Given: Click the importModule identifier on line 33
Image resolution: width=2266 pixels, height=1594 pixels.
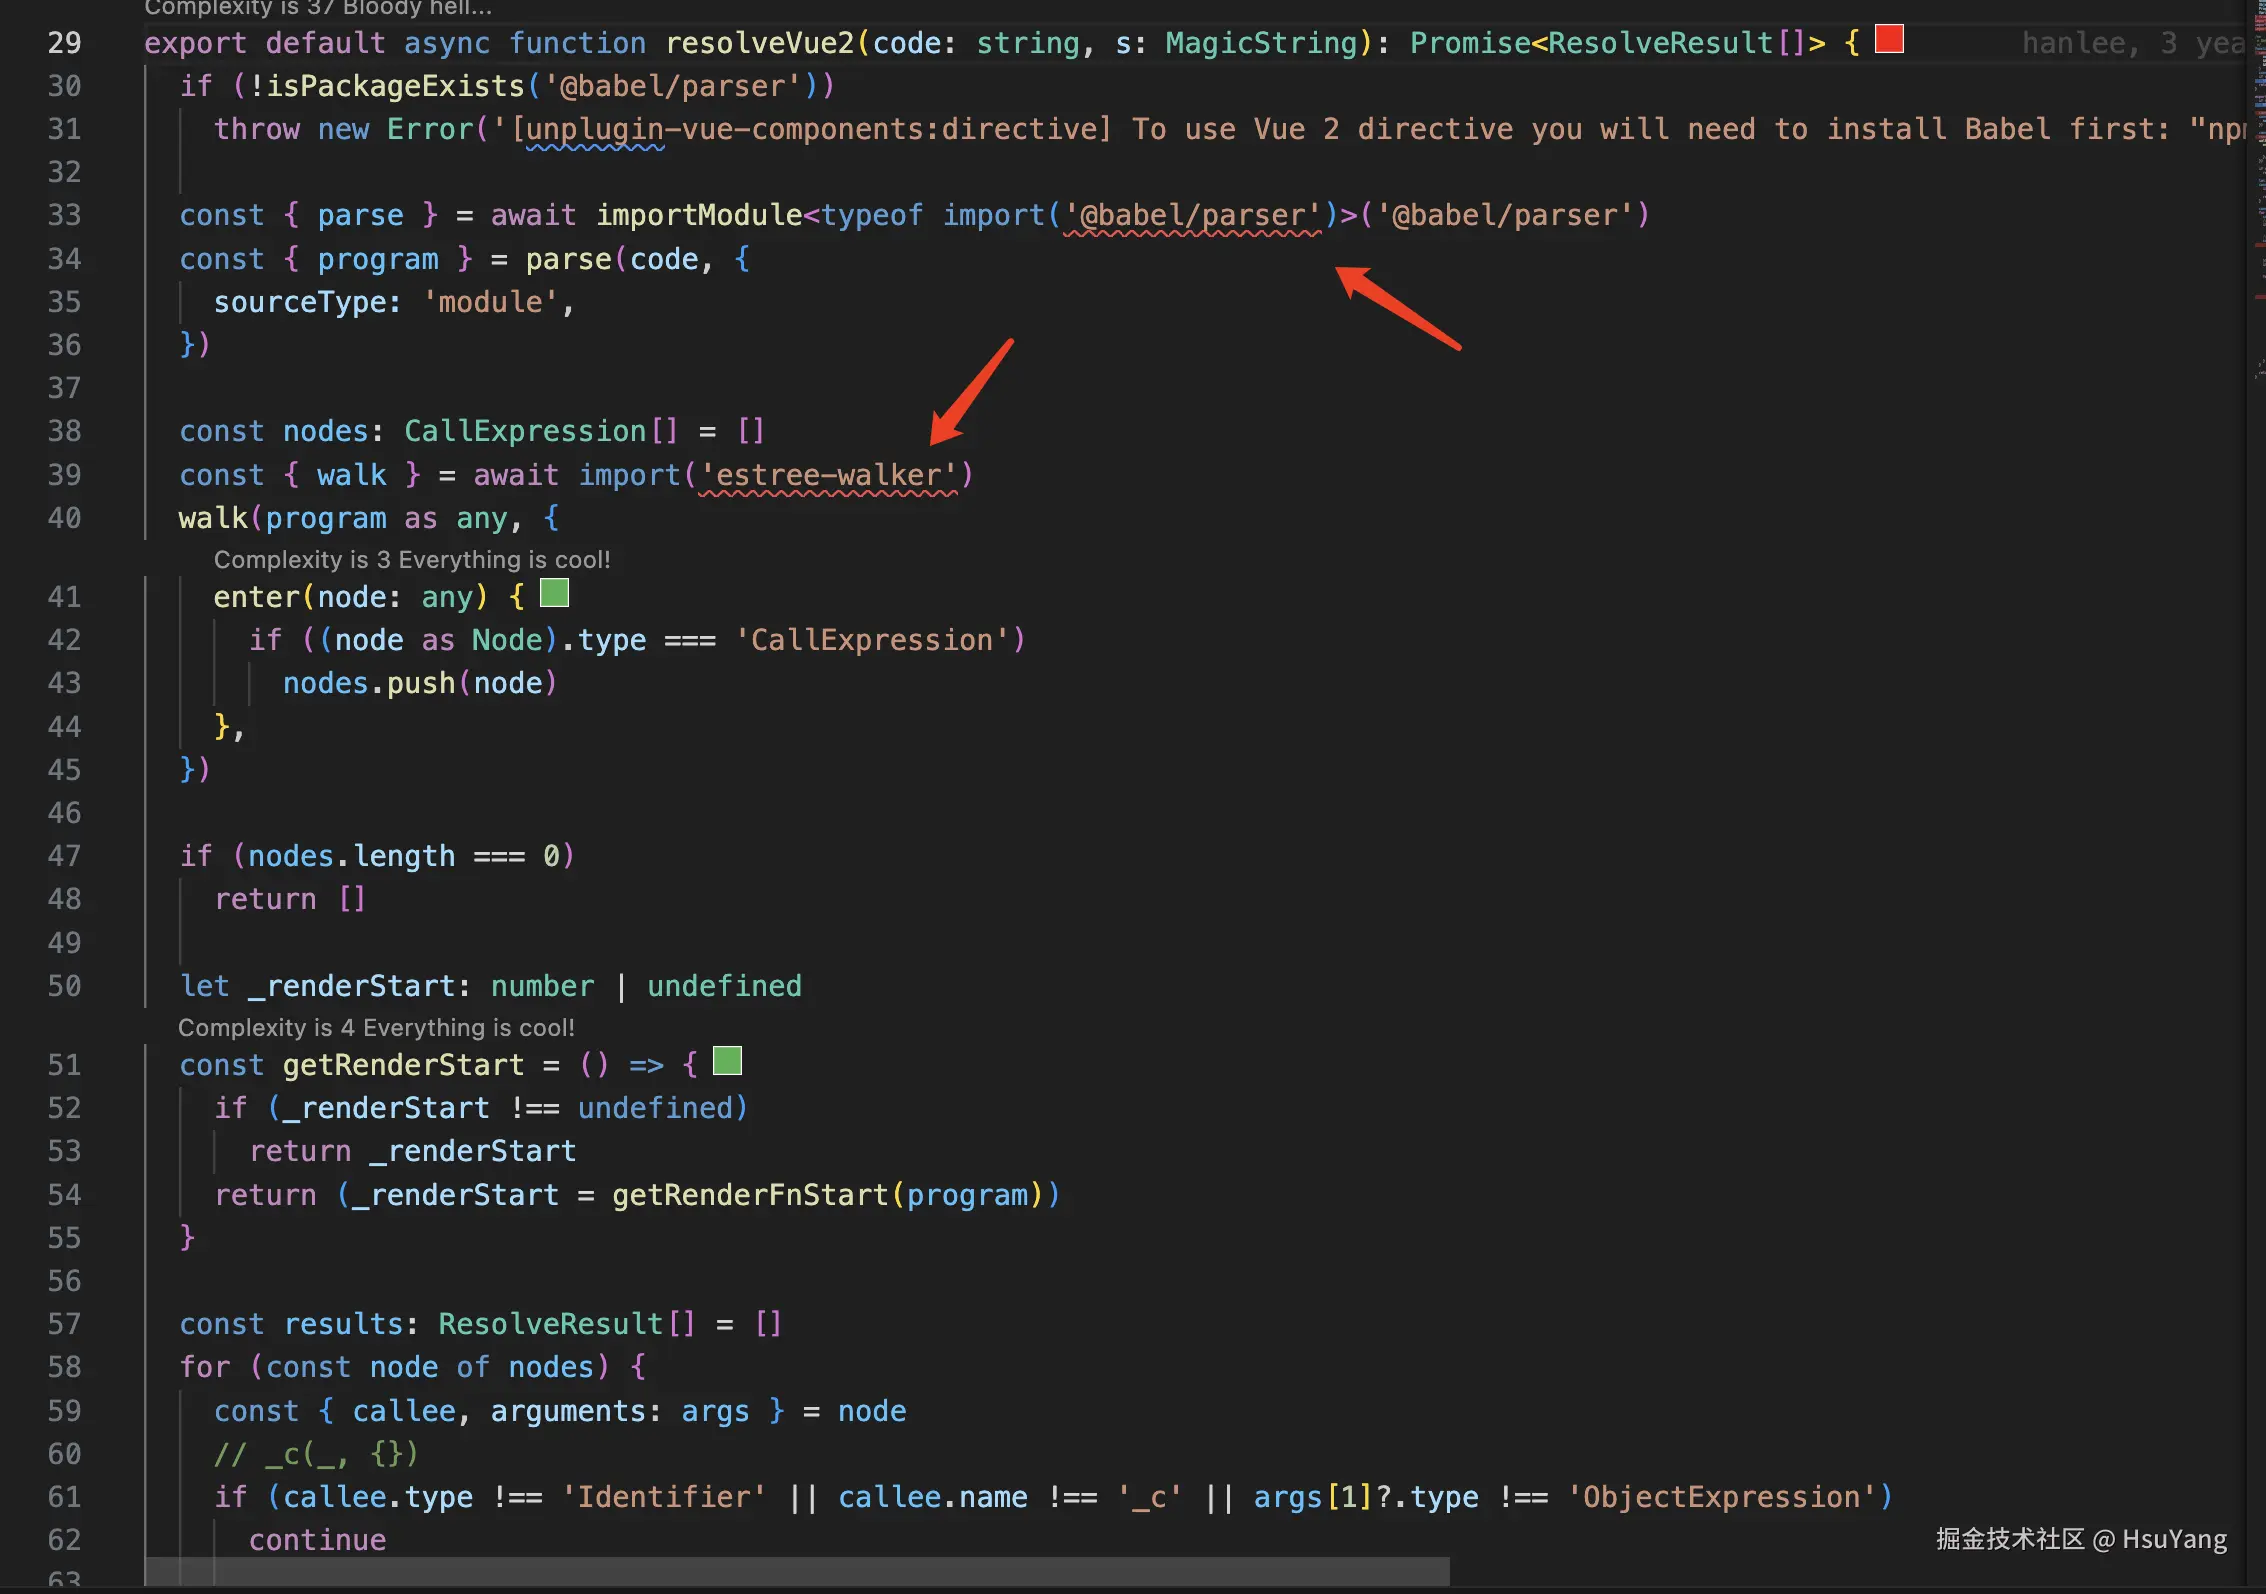Looking at the screenshot, I should pos(699,215).
